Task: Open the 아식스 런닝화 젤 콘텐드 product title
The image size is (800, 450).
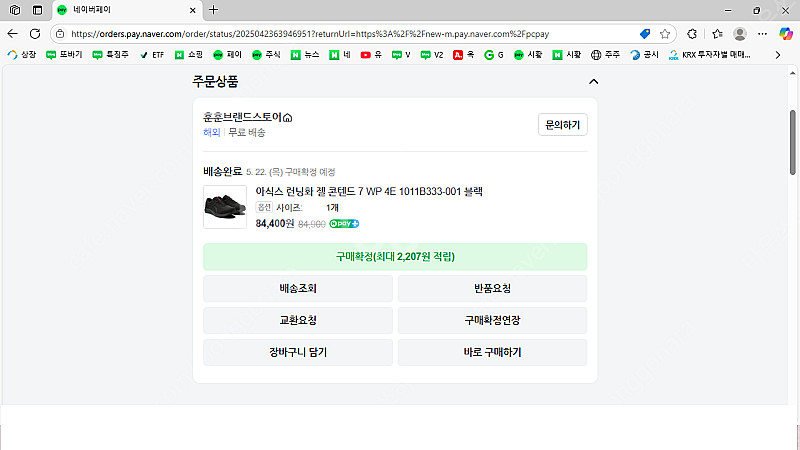Action: (369, 191)
